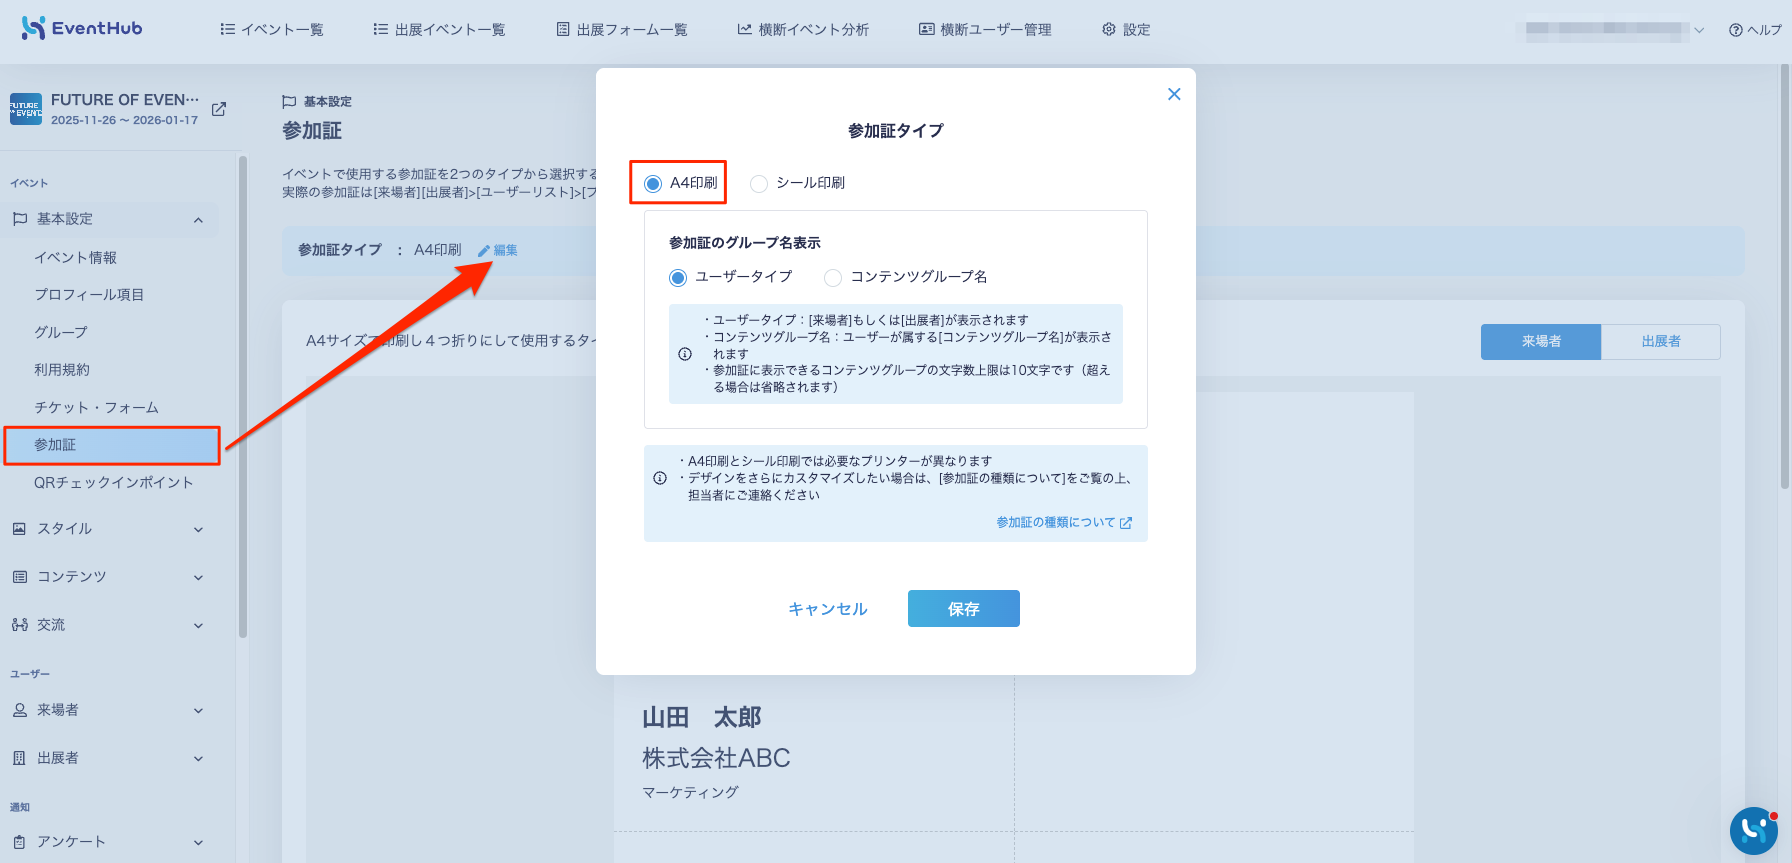
Task: Choose the ユーザータイプ radio button
Action: click(678, 277)
